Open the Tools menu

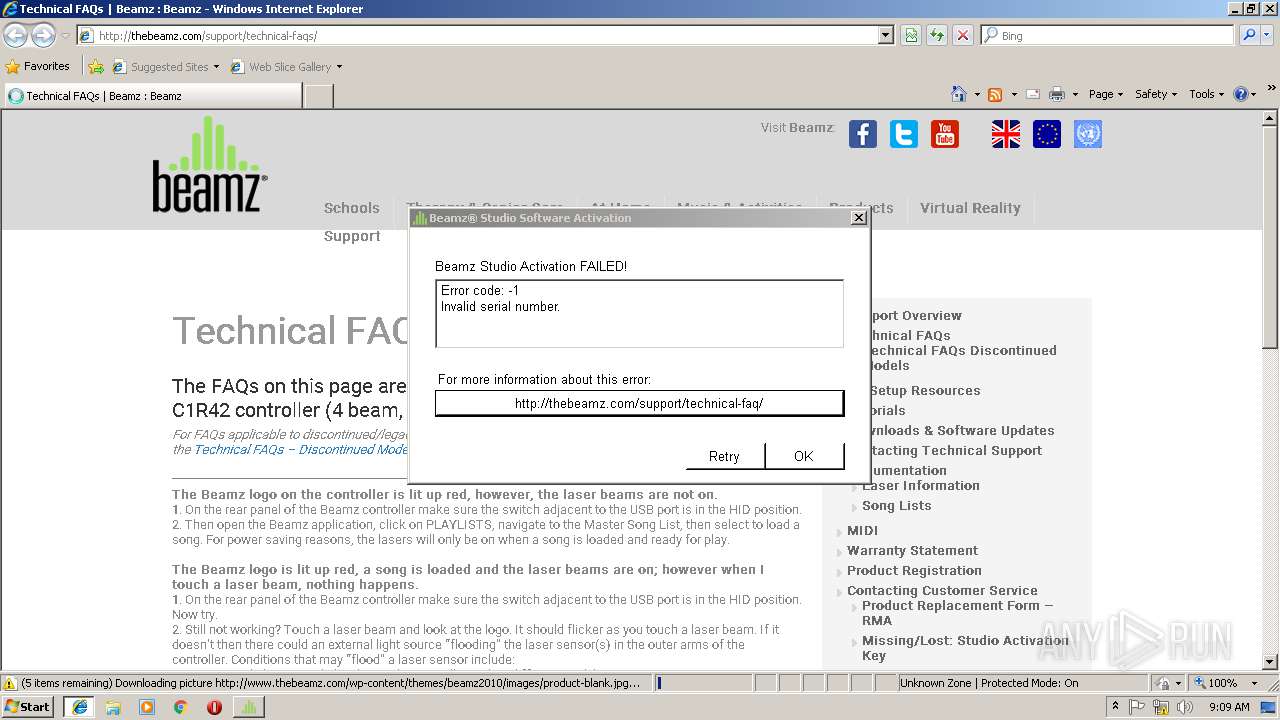pos(1207,94)
